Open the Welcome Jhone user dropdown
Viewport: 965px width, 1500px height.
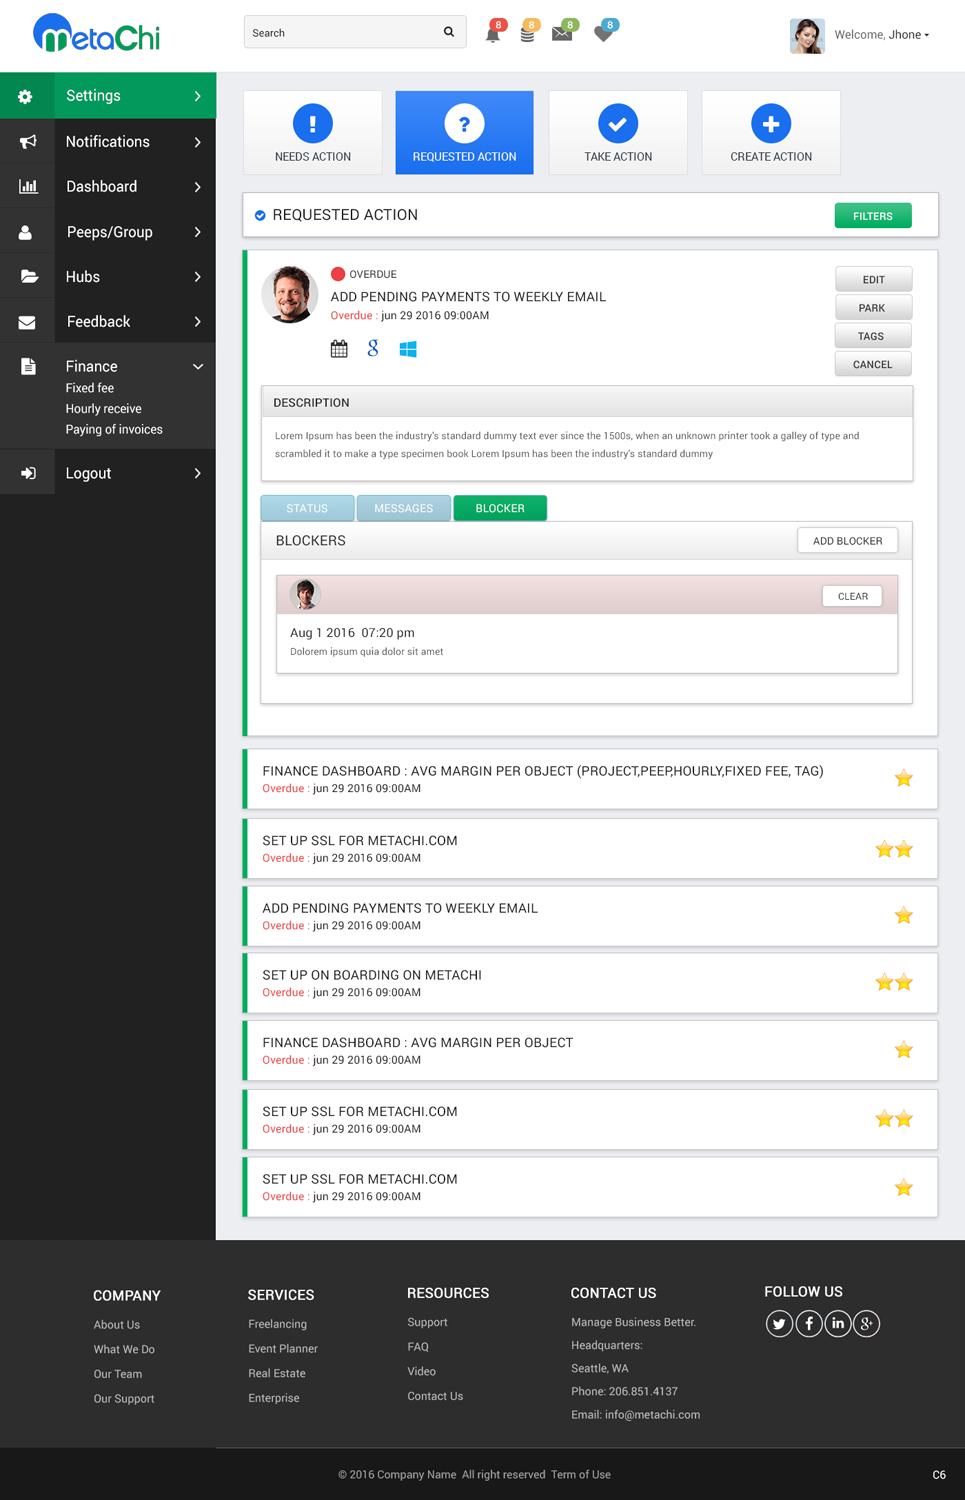(882, 35)
